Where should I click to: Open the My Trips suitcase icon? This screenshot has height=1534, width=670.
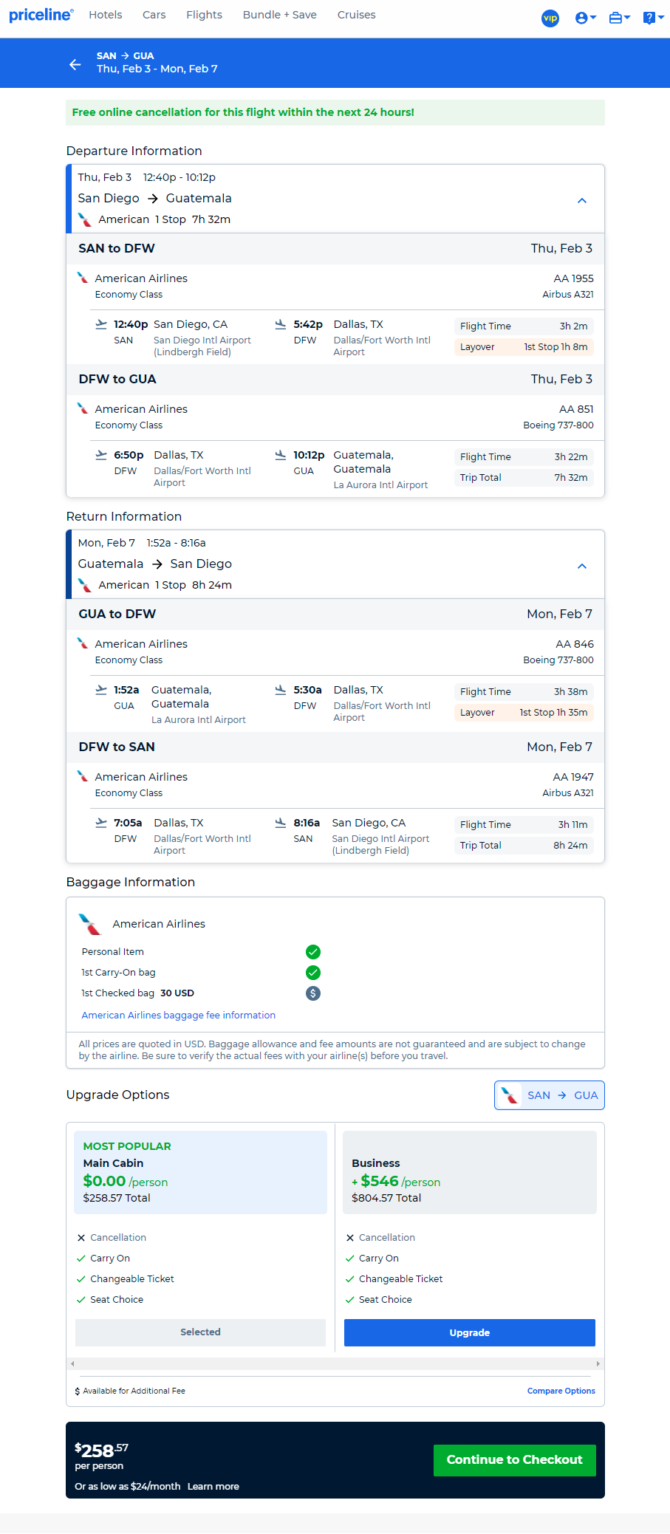click(x=619, y=18)
